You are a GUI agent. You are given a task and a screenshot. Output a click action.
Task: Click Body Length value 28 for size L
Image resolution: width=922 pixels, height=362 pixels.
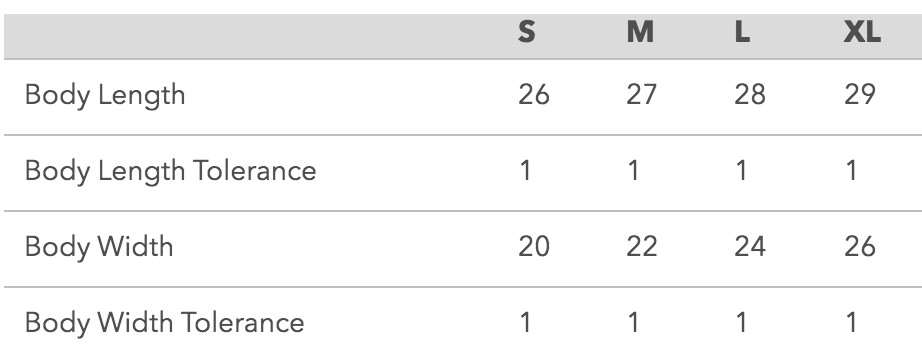click(750, 95)
